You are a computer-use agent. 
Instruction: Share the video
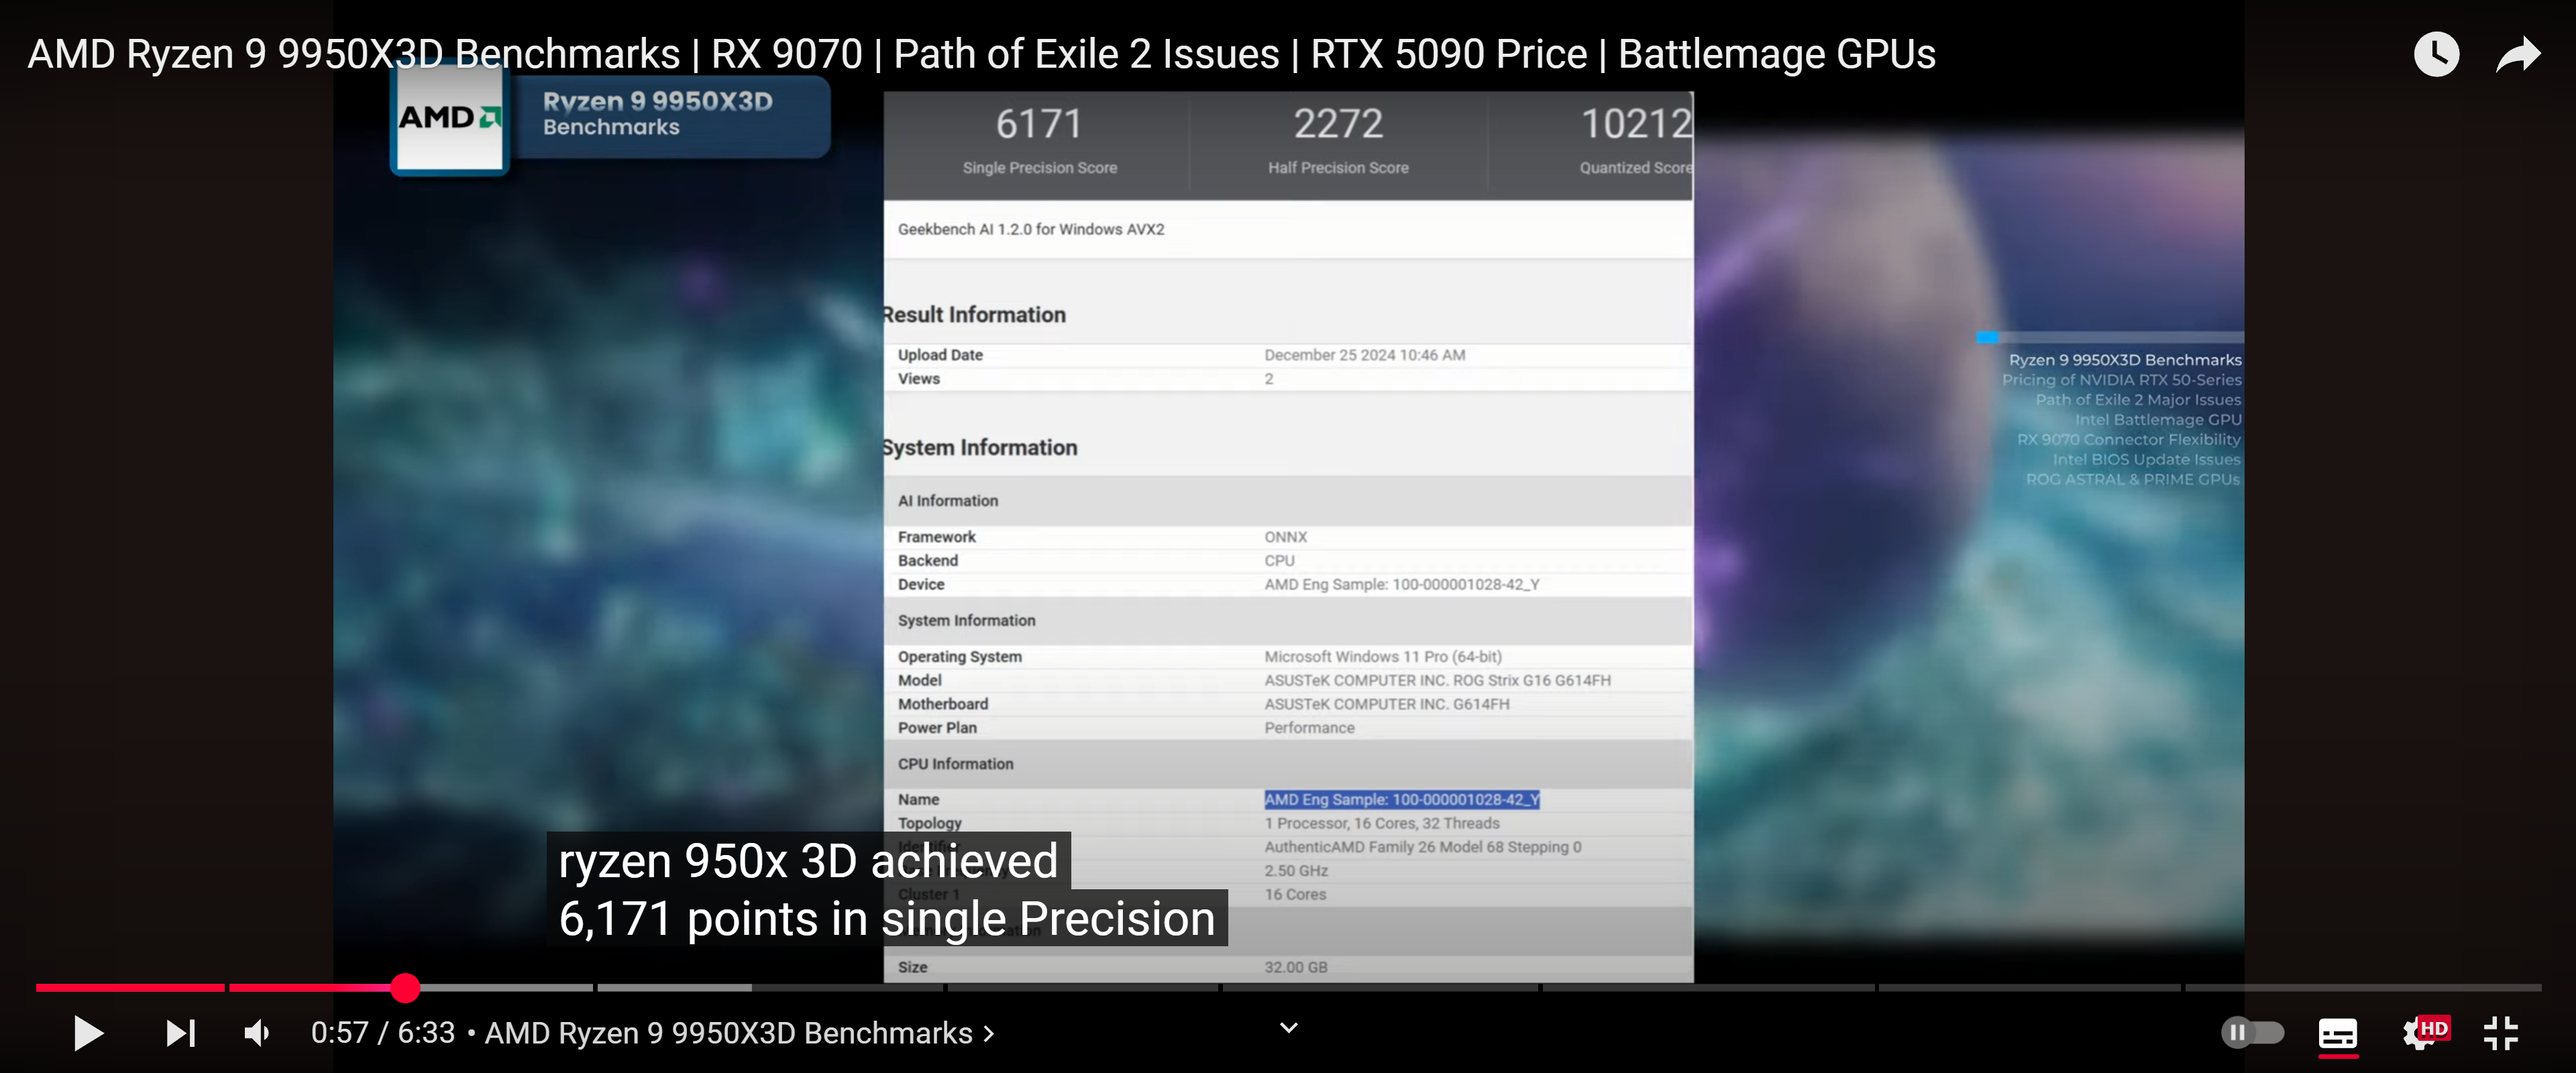(2517, 54)
